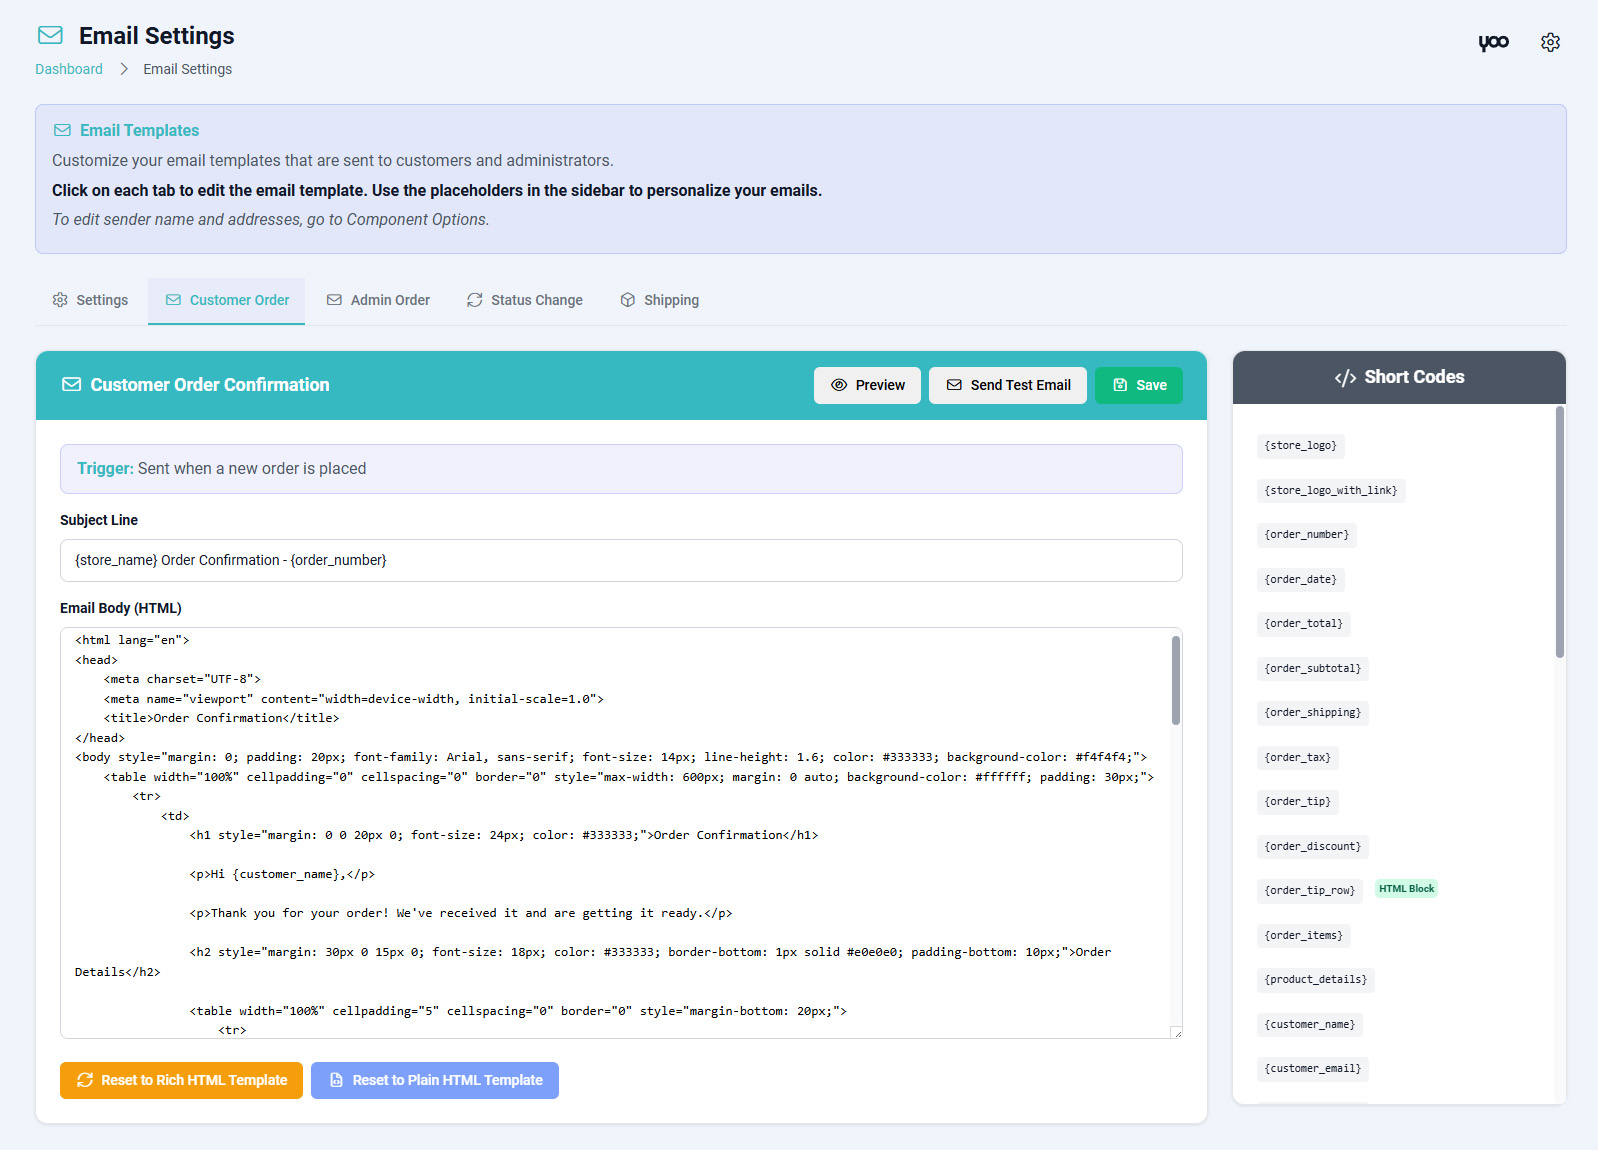Screen dimensions: 1598x1150
Task: Click the code brackets icon in Short Codes header
Action: [x=1345, y=378]
